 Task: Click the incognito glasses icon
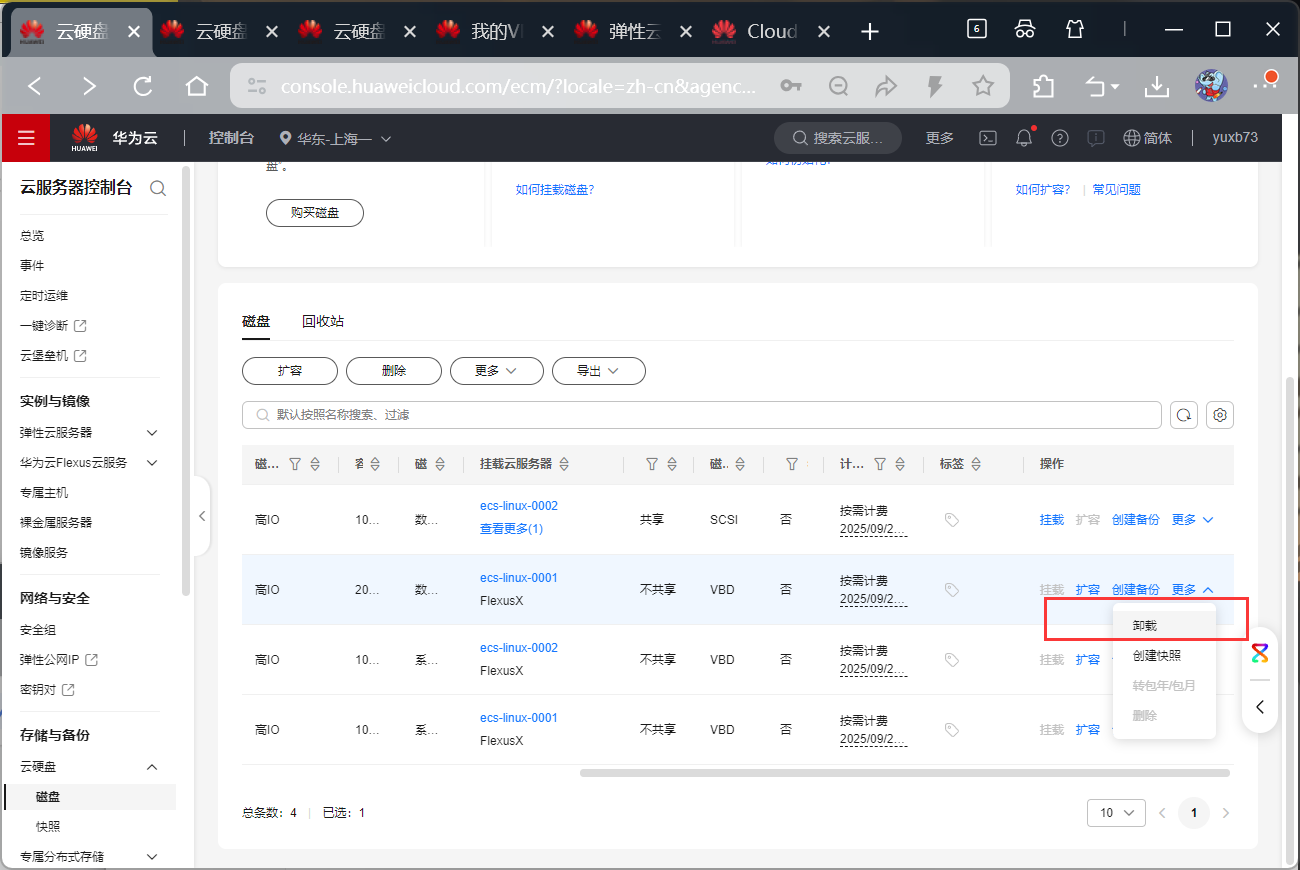pyautogui.click(x=1025, y=29)
